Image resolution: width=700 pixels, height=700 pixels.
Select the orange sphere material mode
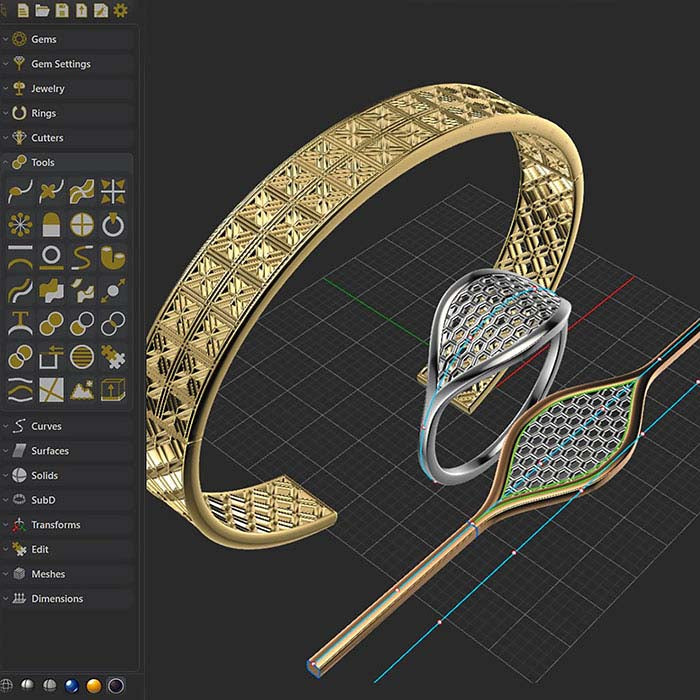pos(94,685)
